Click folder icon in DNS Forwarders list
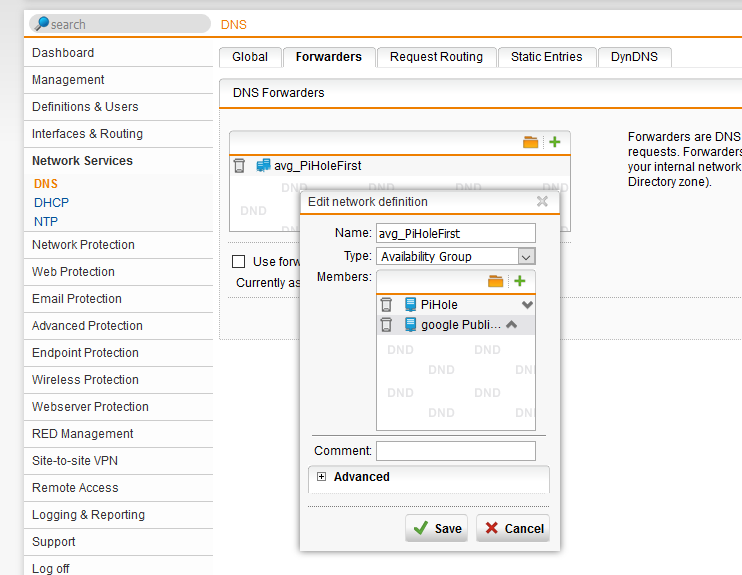The image size is (742, 575). [x=530, y=142]
